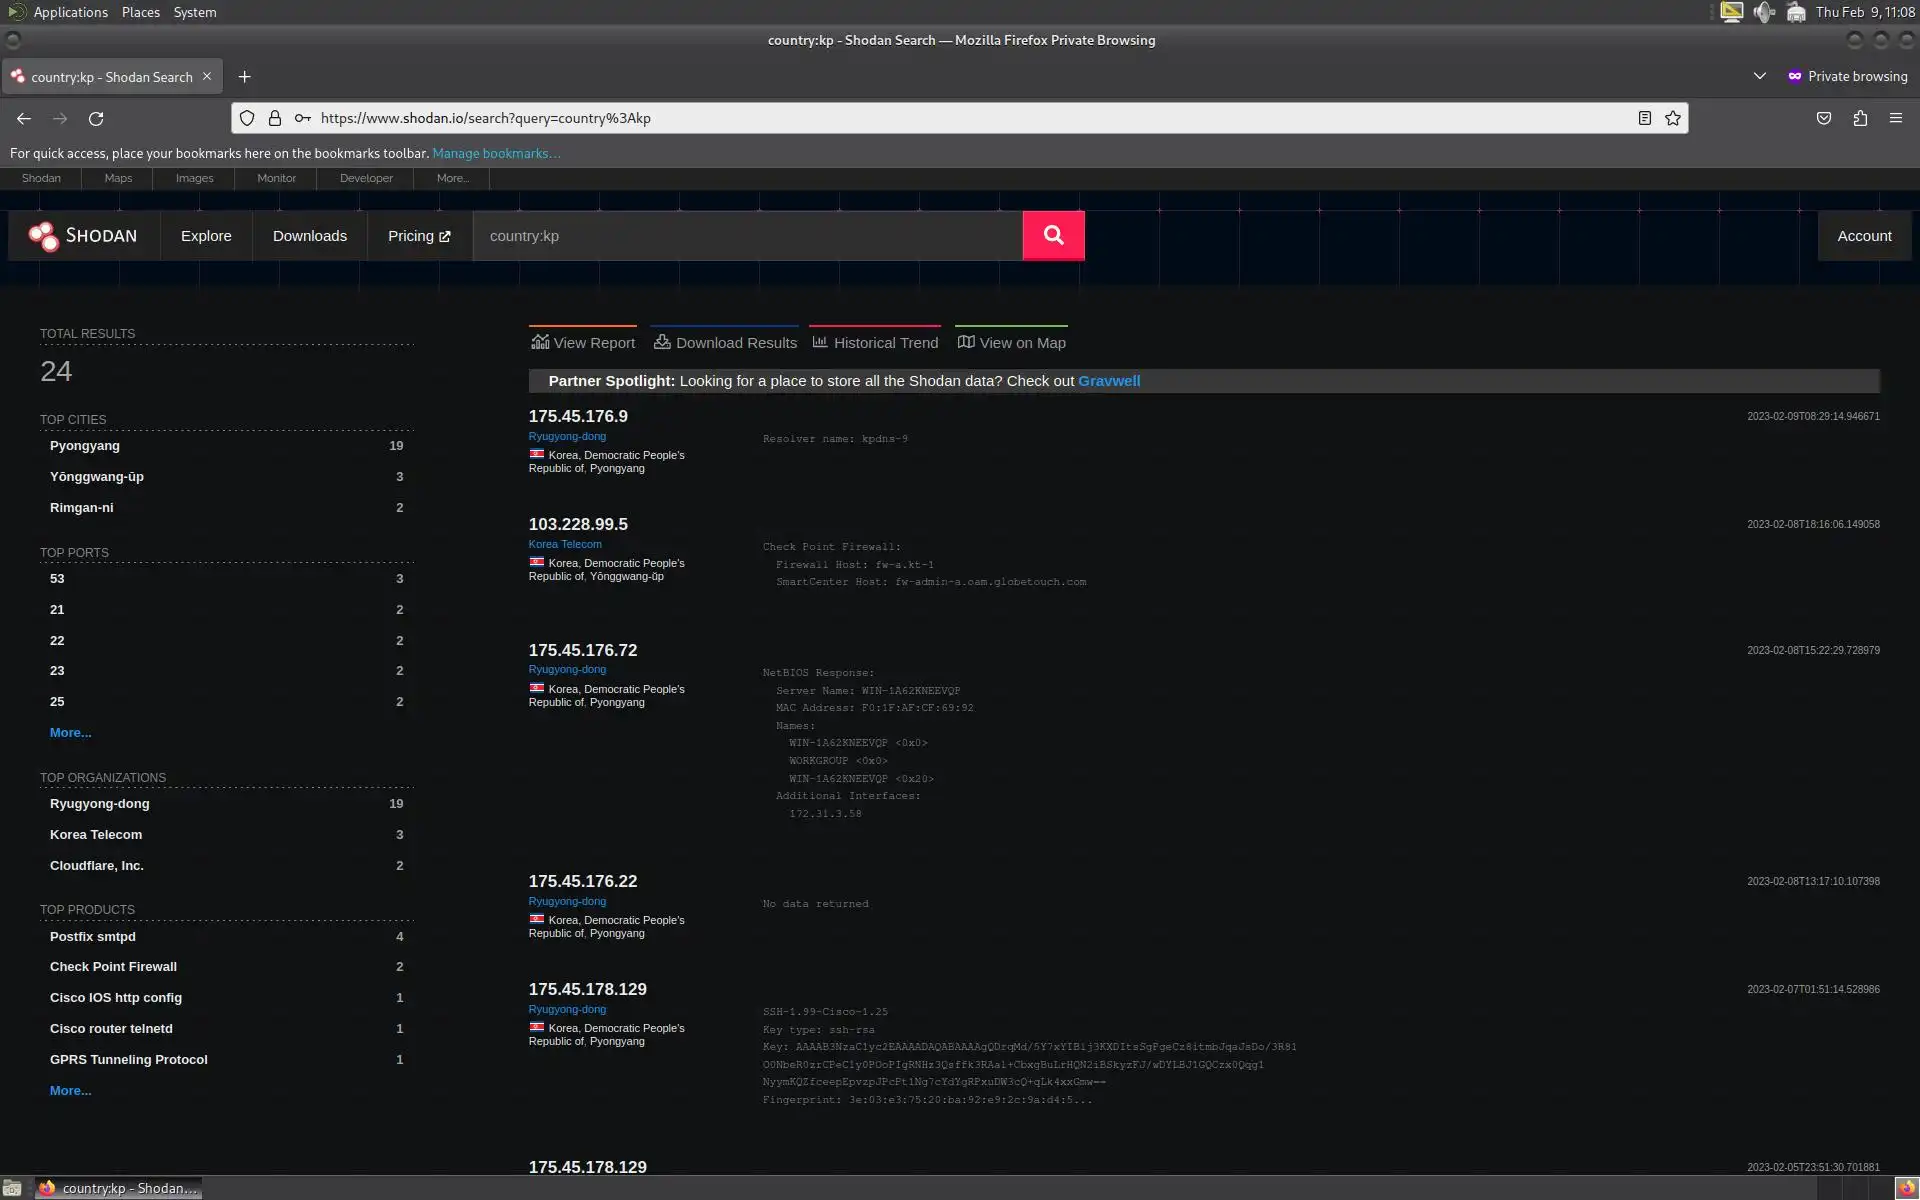The image size is (1920, 1200).
Task: Open the Historical Trend view
Action: click(875, 343)
